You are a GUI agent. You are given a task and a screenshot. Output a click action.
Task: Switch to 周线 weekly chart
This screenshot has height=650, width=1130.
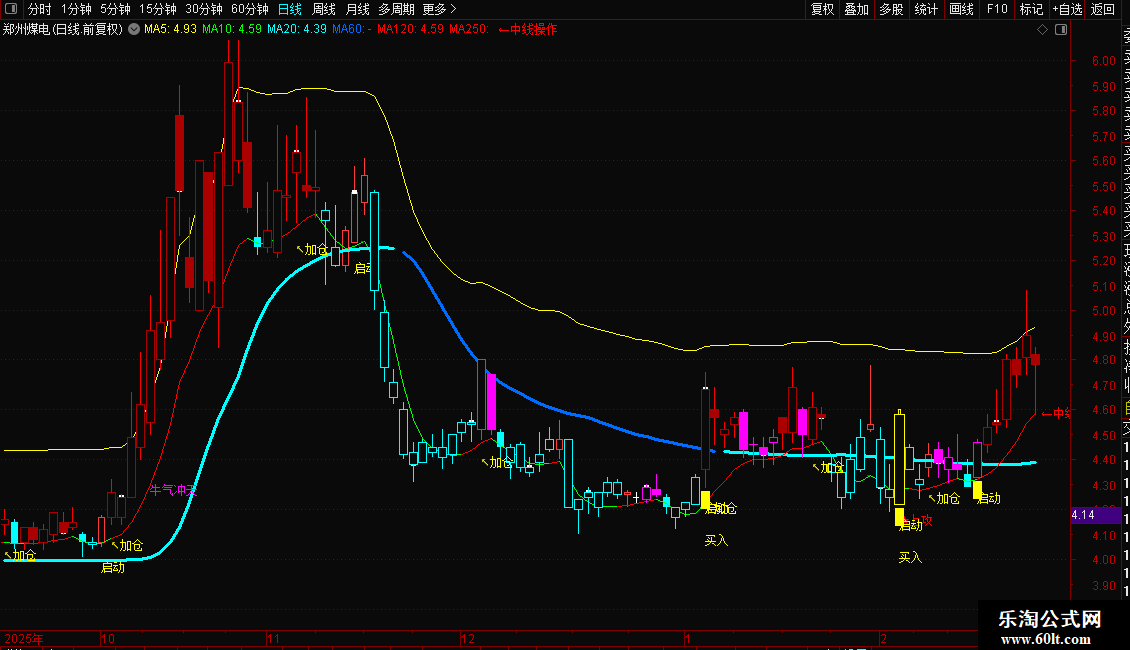click(324, 9)
